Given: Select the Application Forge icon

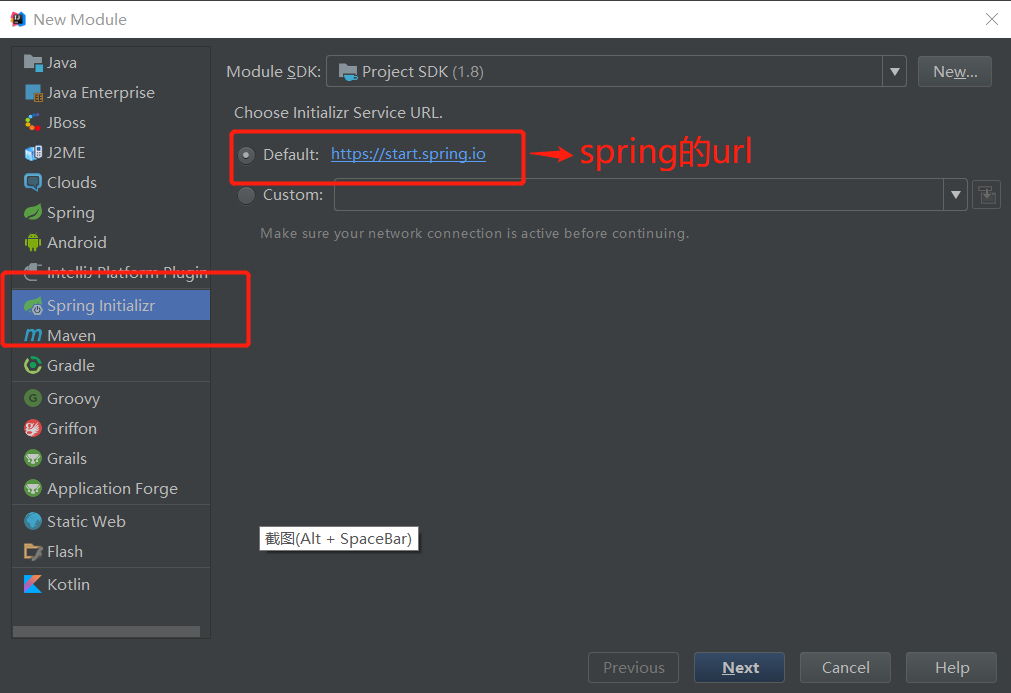Looking at the screenshot, I should click(33, 489).
